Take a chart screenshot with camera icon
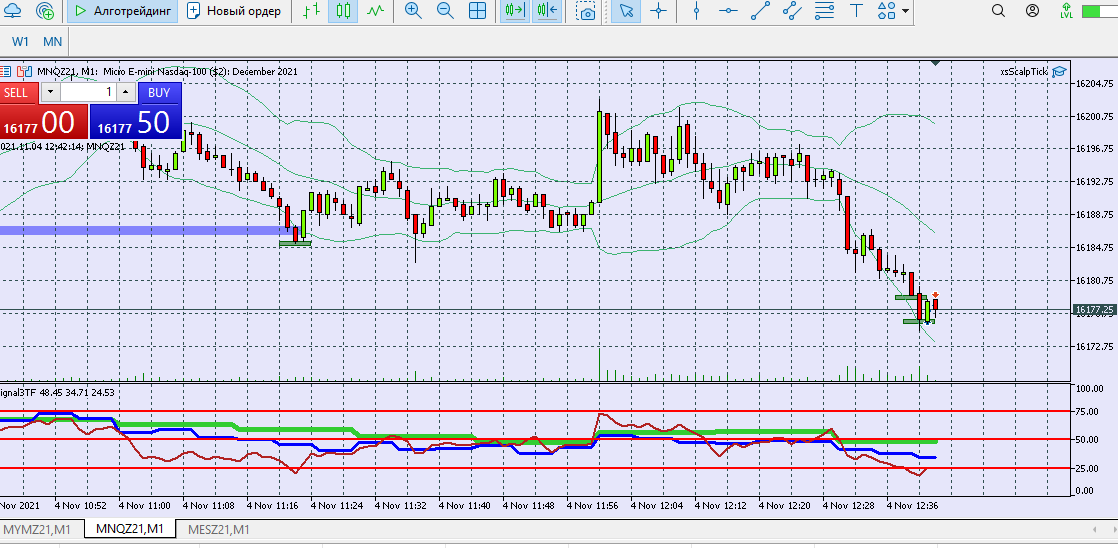1118x548 pixels. click(x=586, y=11)
